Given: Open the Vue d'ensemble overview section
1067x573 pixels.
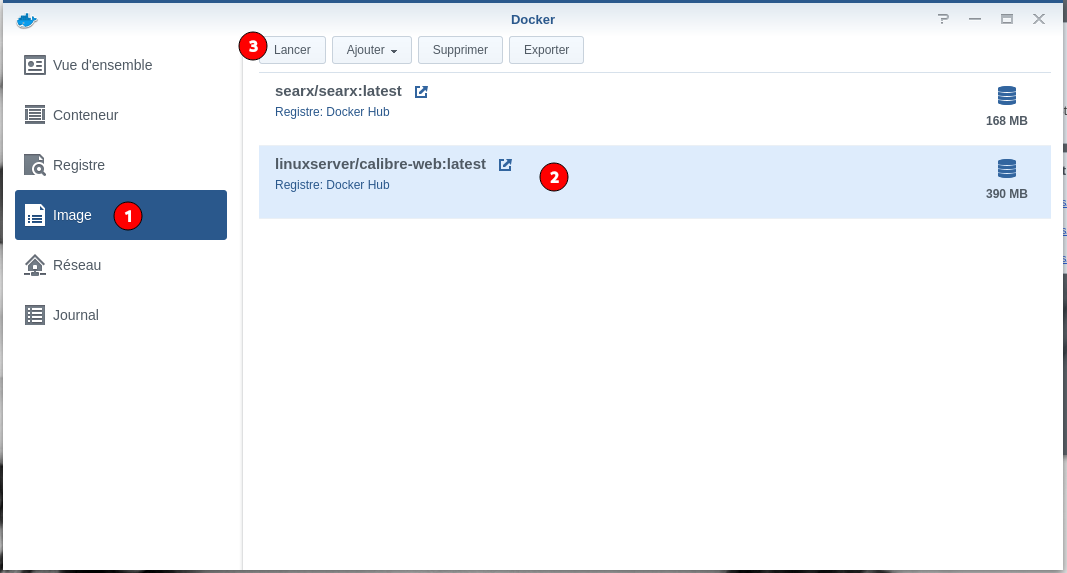Looking at the screenshot, I should [102, 65].
